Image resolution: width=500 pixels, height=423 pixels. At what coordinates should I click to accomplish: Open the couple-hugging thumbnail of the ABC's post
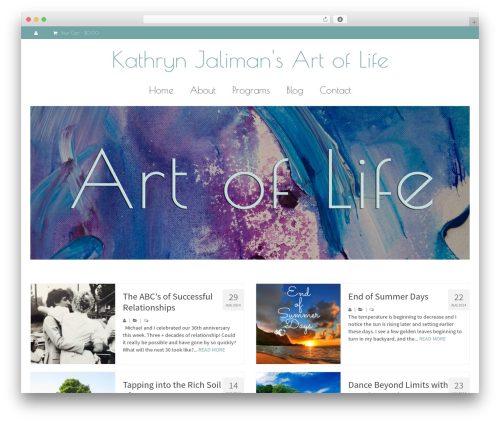coord(73,324)
